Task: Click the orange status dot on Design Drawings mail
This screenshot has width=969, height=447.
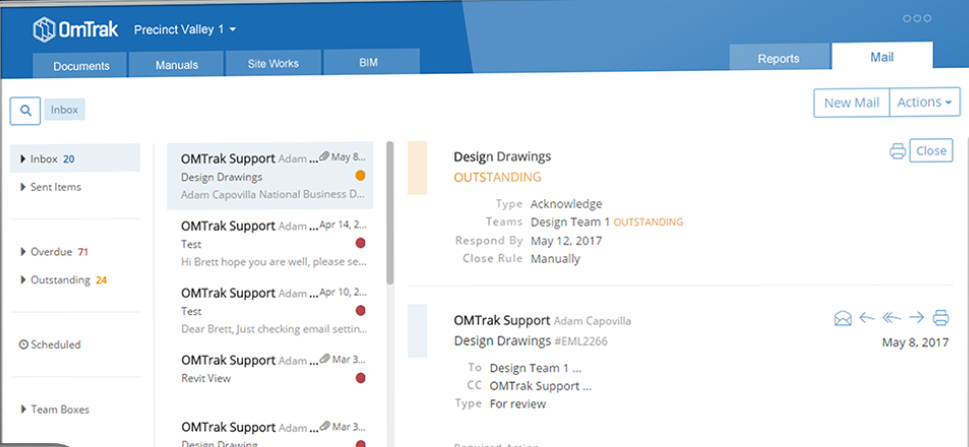Action: 361,176
